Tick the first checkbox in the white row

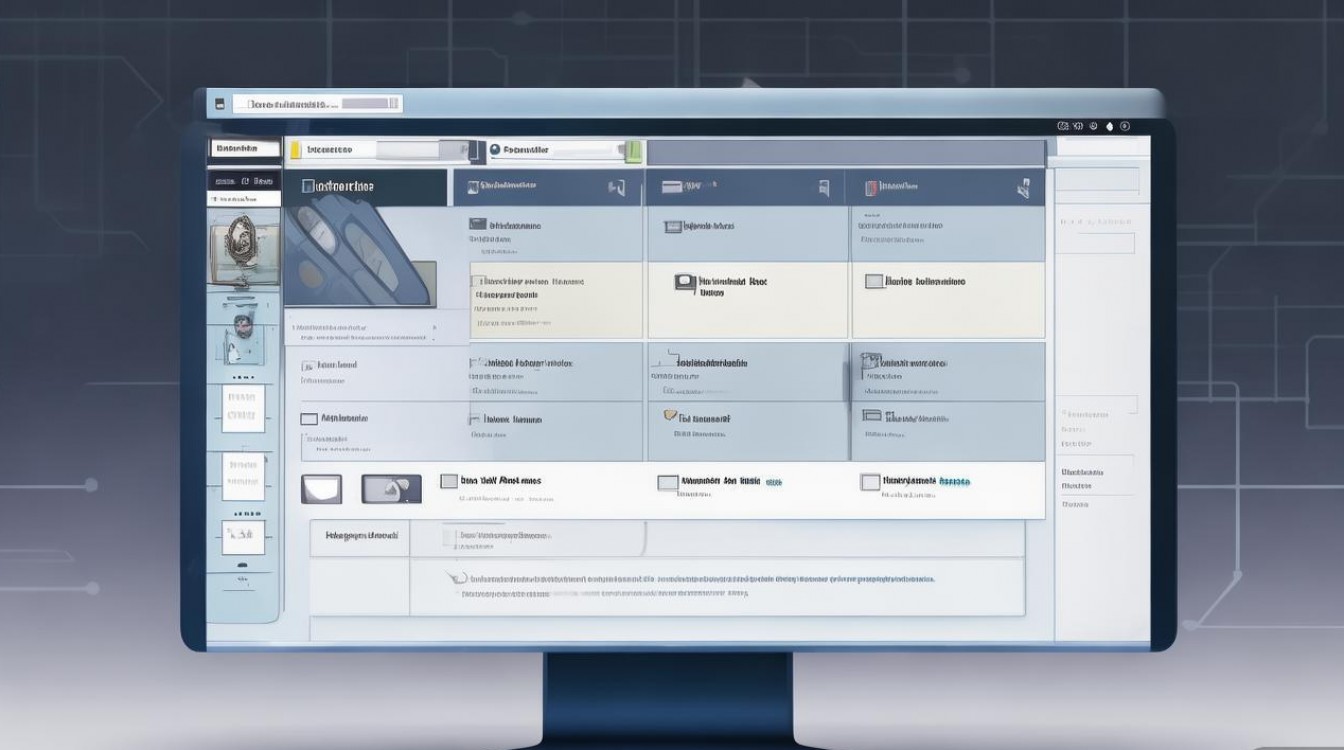click(x=449, y=481)
